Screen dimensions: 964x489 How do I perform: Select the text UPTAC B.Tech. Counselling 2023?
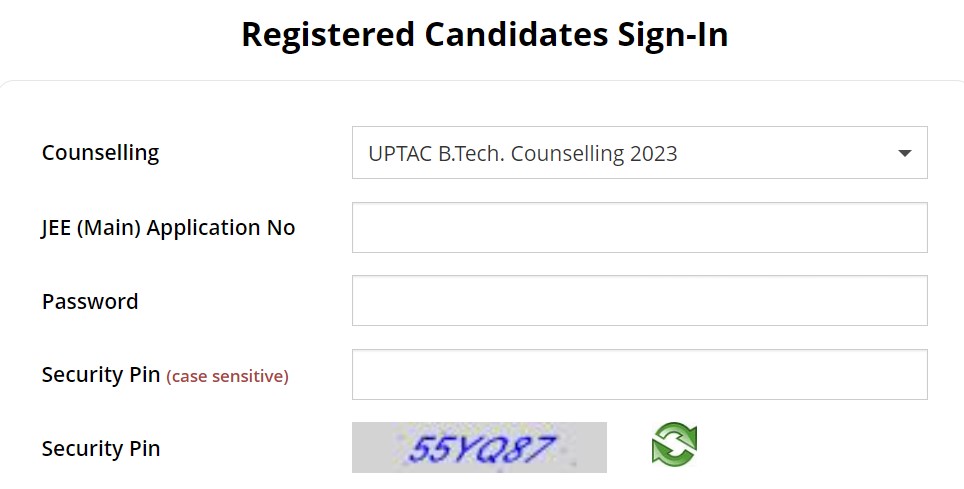[522, 154]
